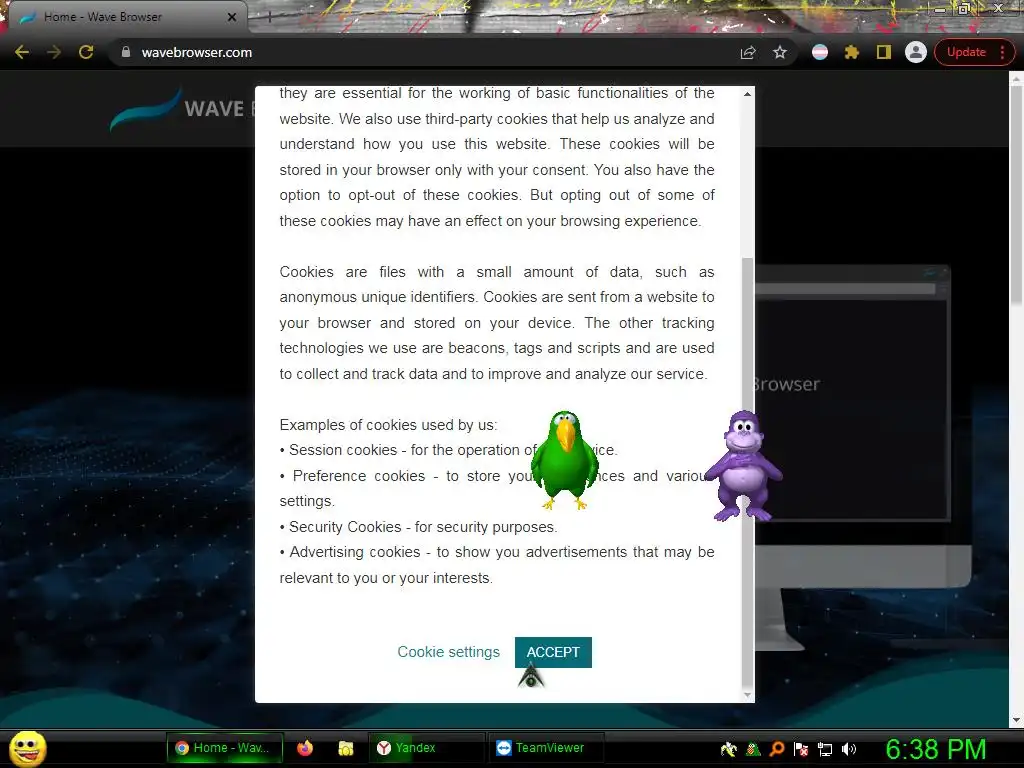Click the forward navigation arrow
1024x768 pixels.
coord(54,52)
